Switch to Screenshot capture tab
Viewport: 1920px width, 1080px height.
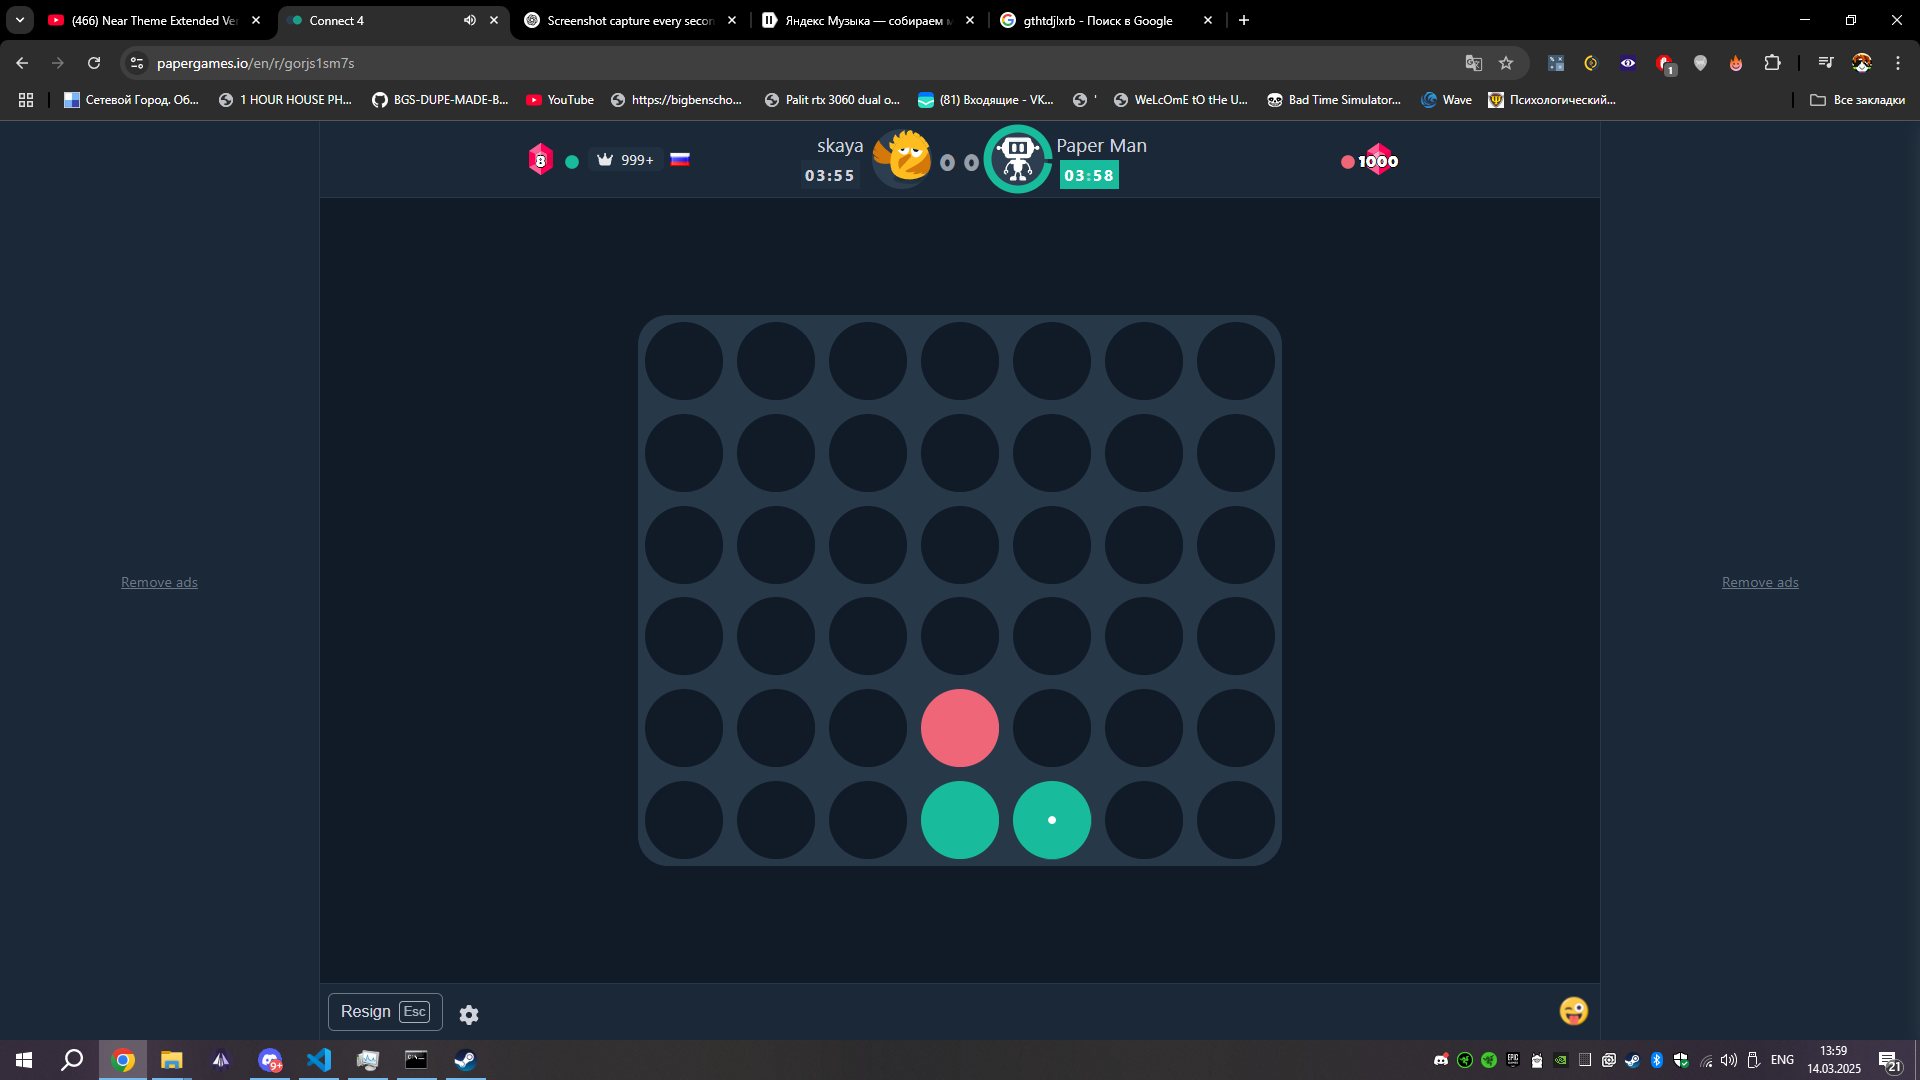[x=629, y=20]
